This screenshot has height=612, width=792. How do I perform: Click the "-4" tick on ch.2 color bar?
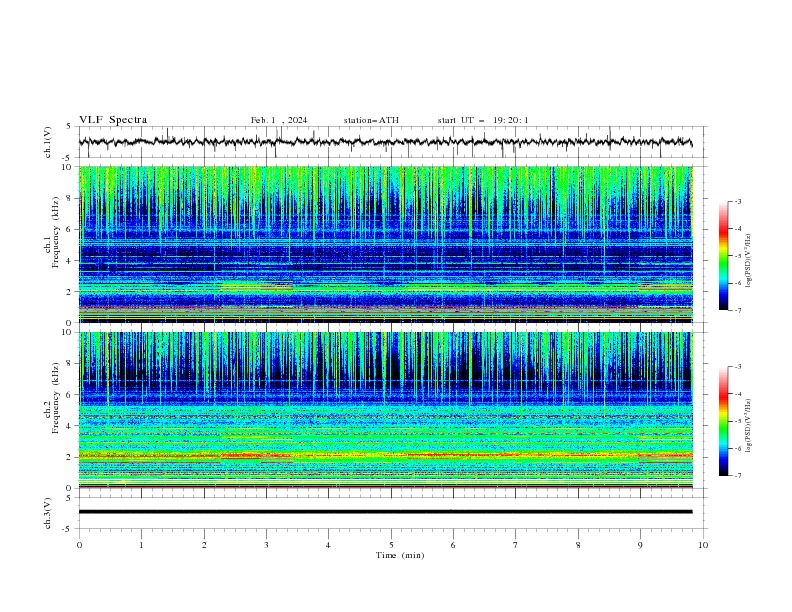coord(737,394)
